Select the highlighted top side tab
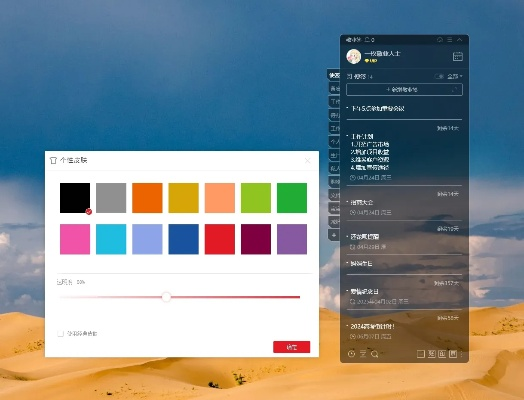Screen dimensions: 524x400 334,76
